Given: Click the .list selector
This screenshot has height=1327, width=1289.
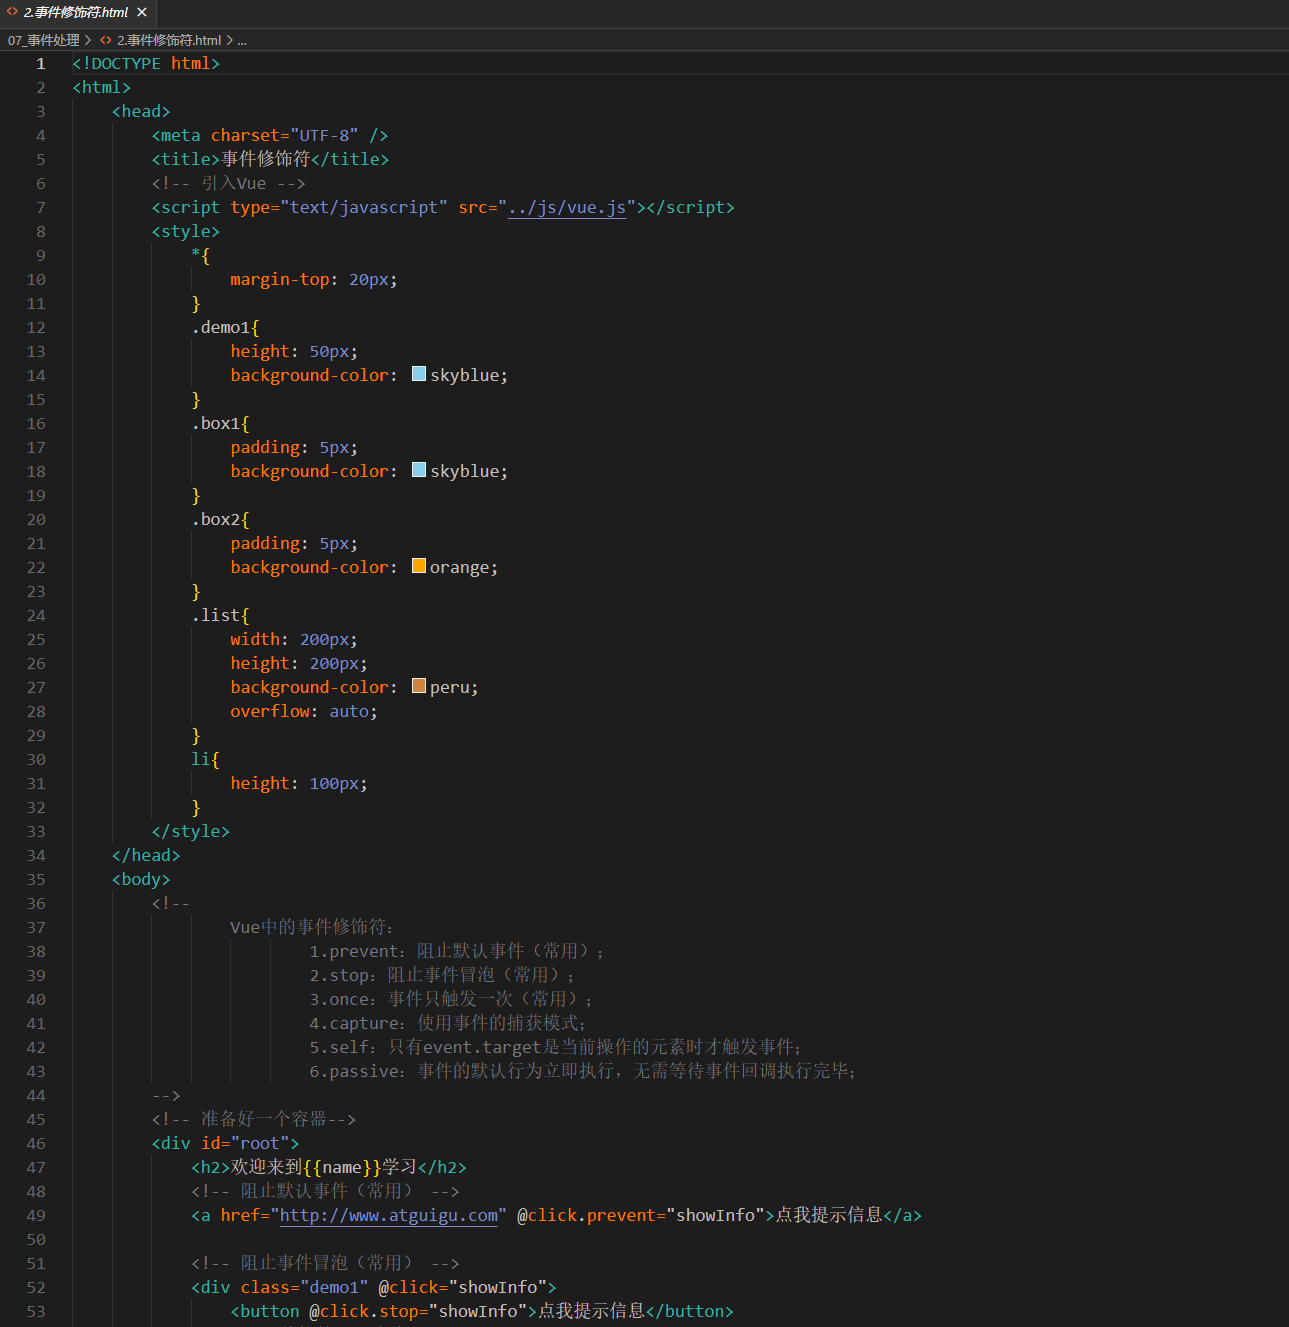Looking at the screenshot, I should click(x=216, y=615).
